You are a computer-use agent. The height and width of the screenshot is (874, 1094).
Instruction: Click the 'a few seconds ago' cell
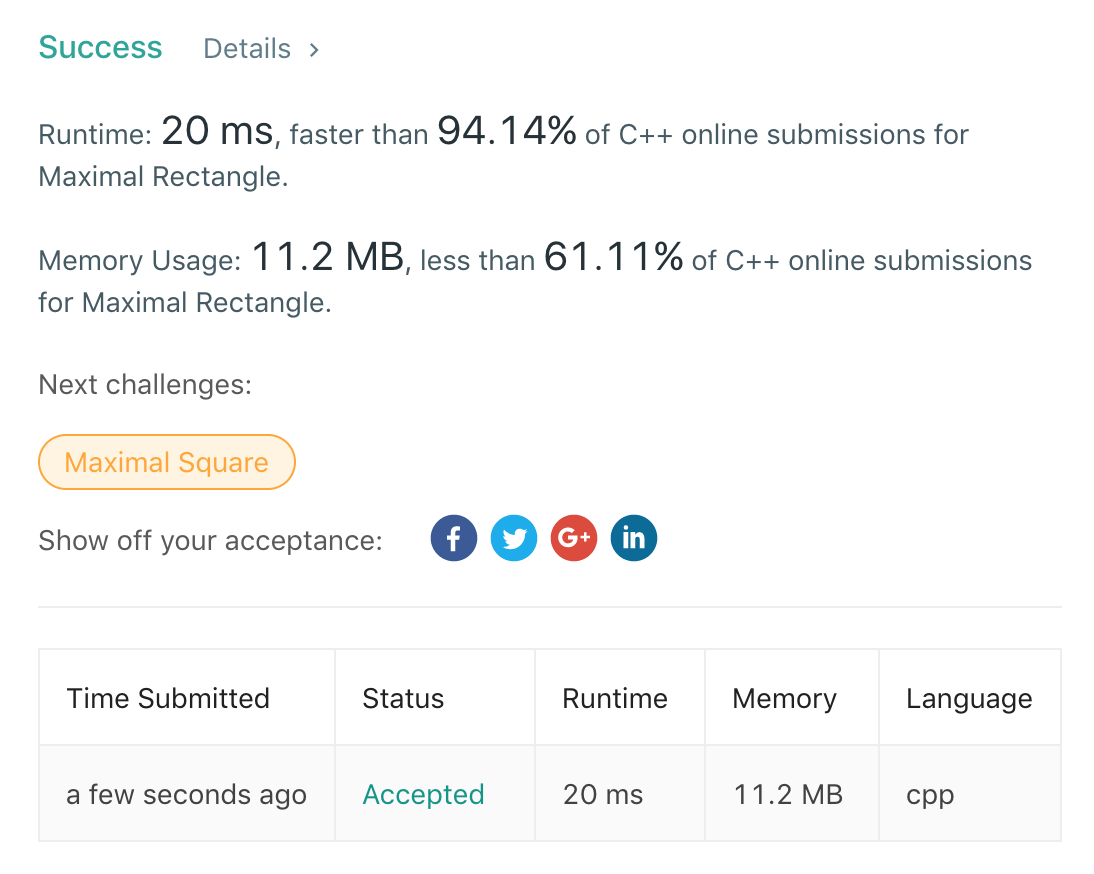point(187,794)
